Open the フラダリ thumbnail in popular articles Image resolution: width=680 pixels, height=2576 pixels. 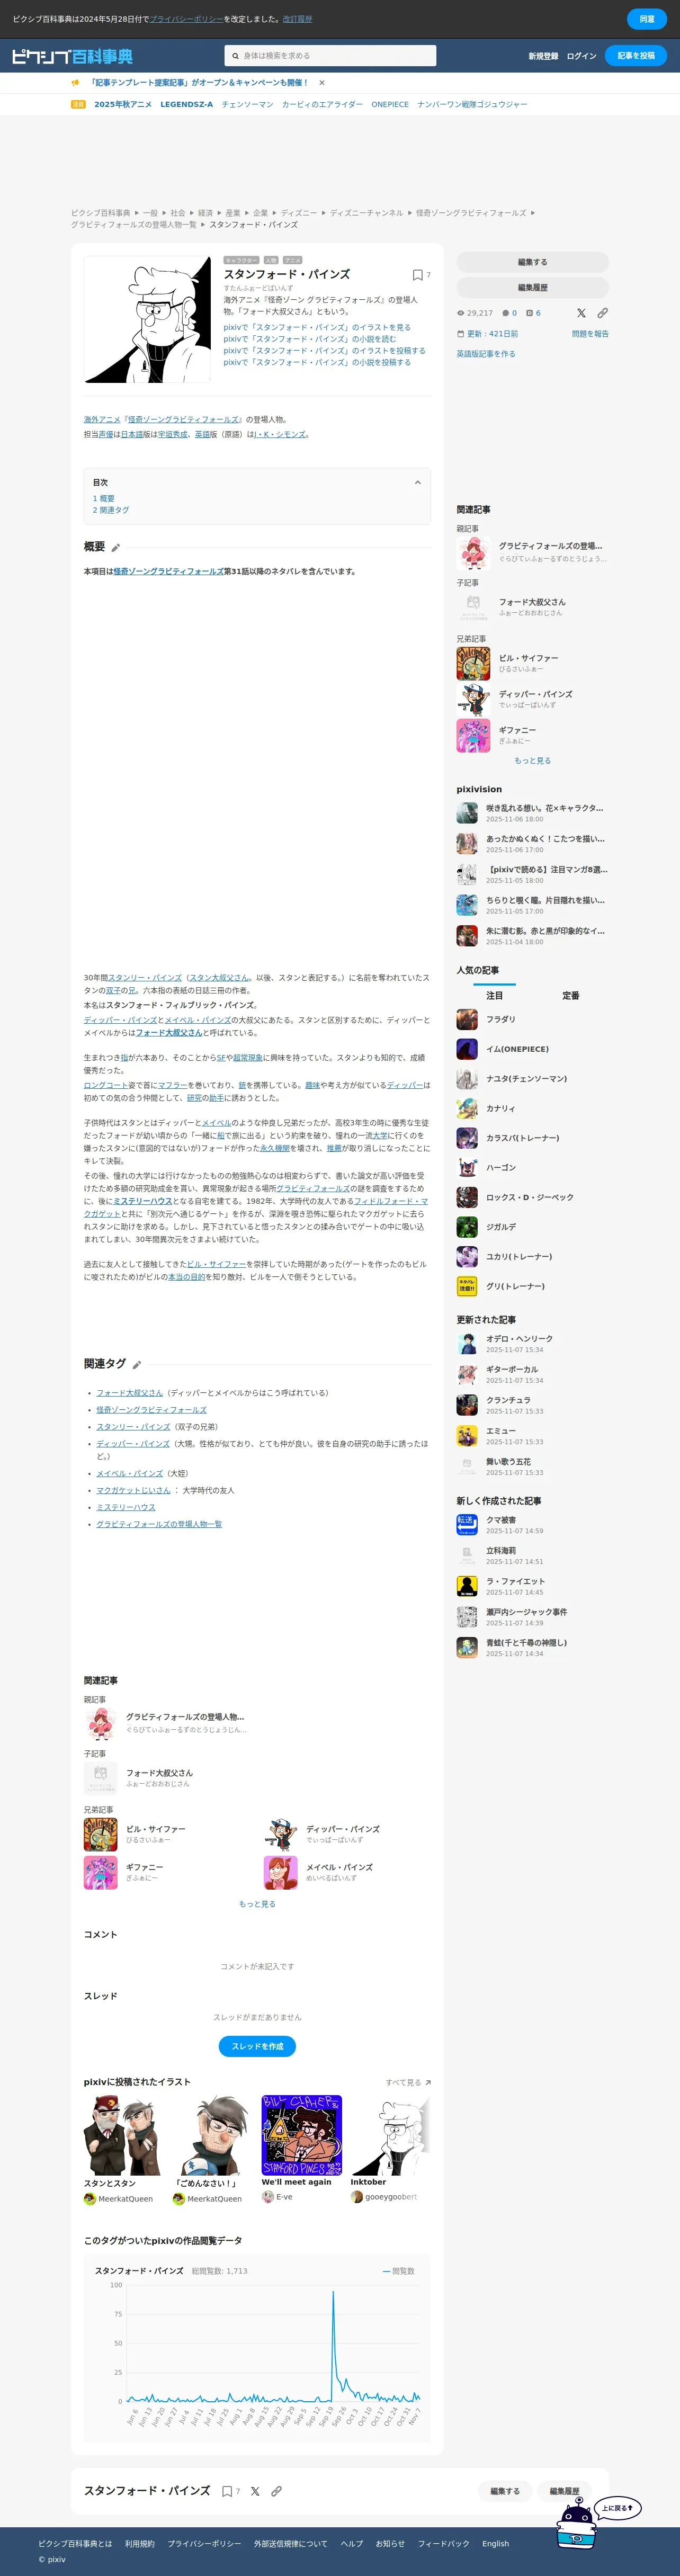tap(467, 1019)
